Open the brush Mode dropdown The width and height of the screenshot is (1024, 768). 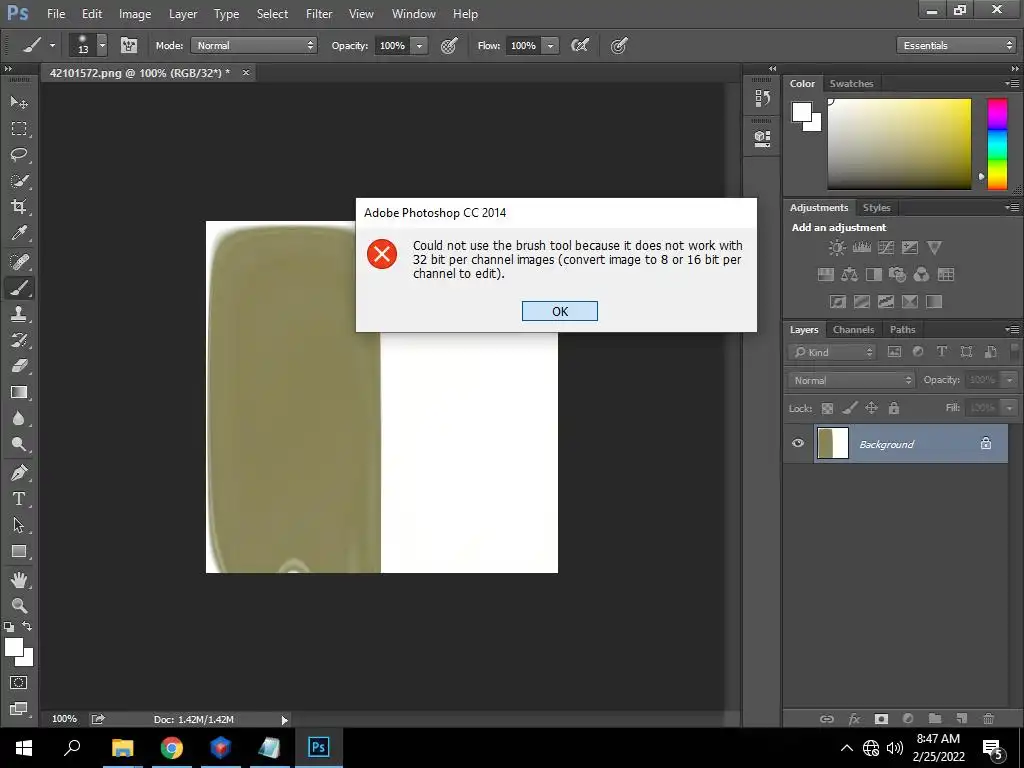(x=254, y=45)
